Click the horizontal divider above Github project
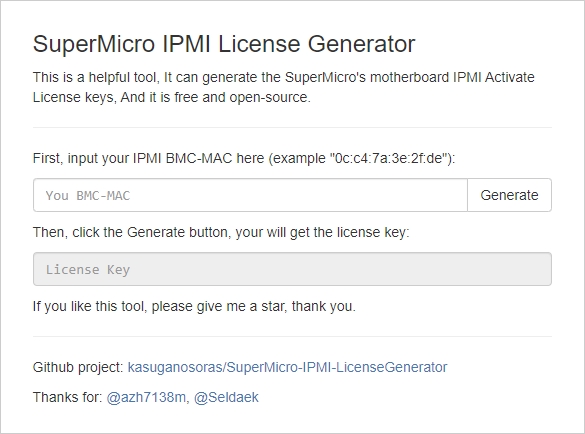 (x=292, y=337)
